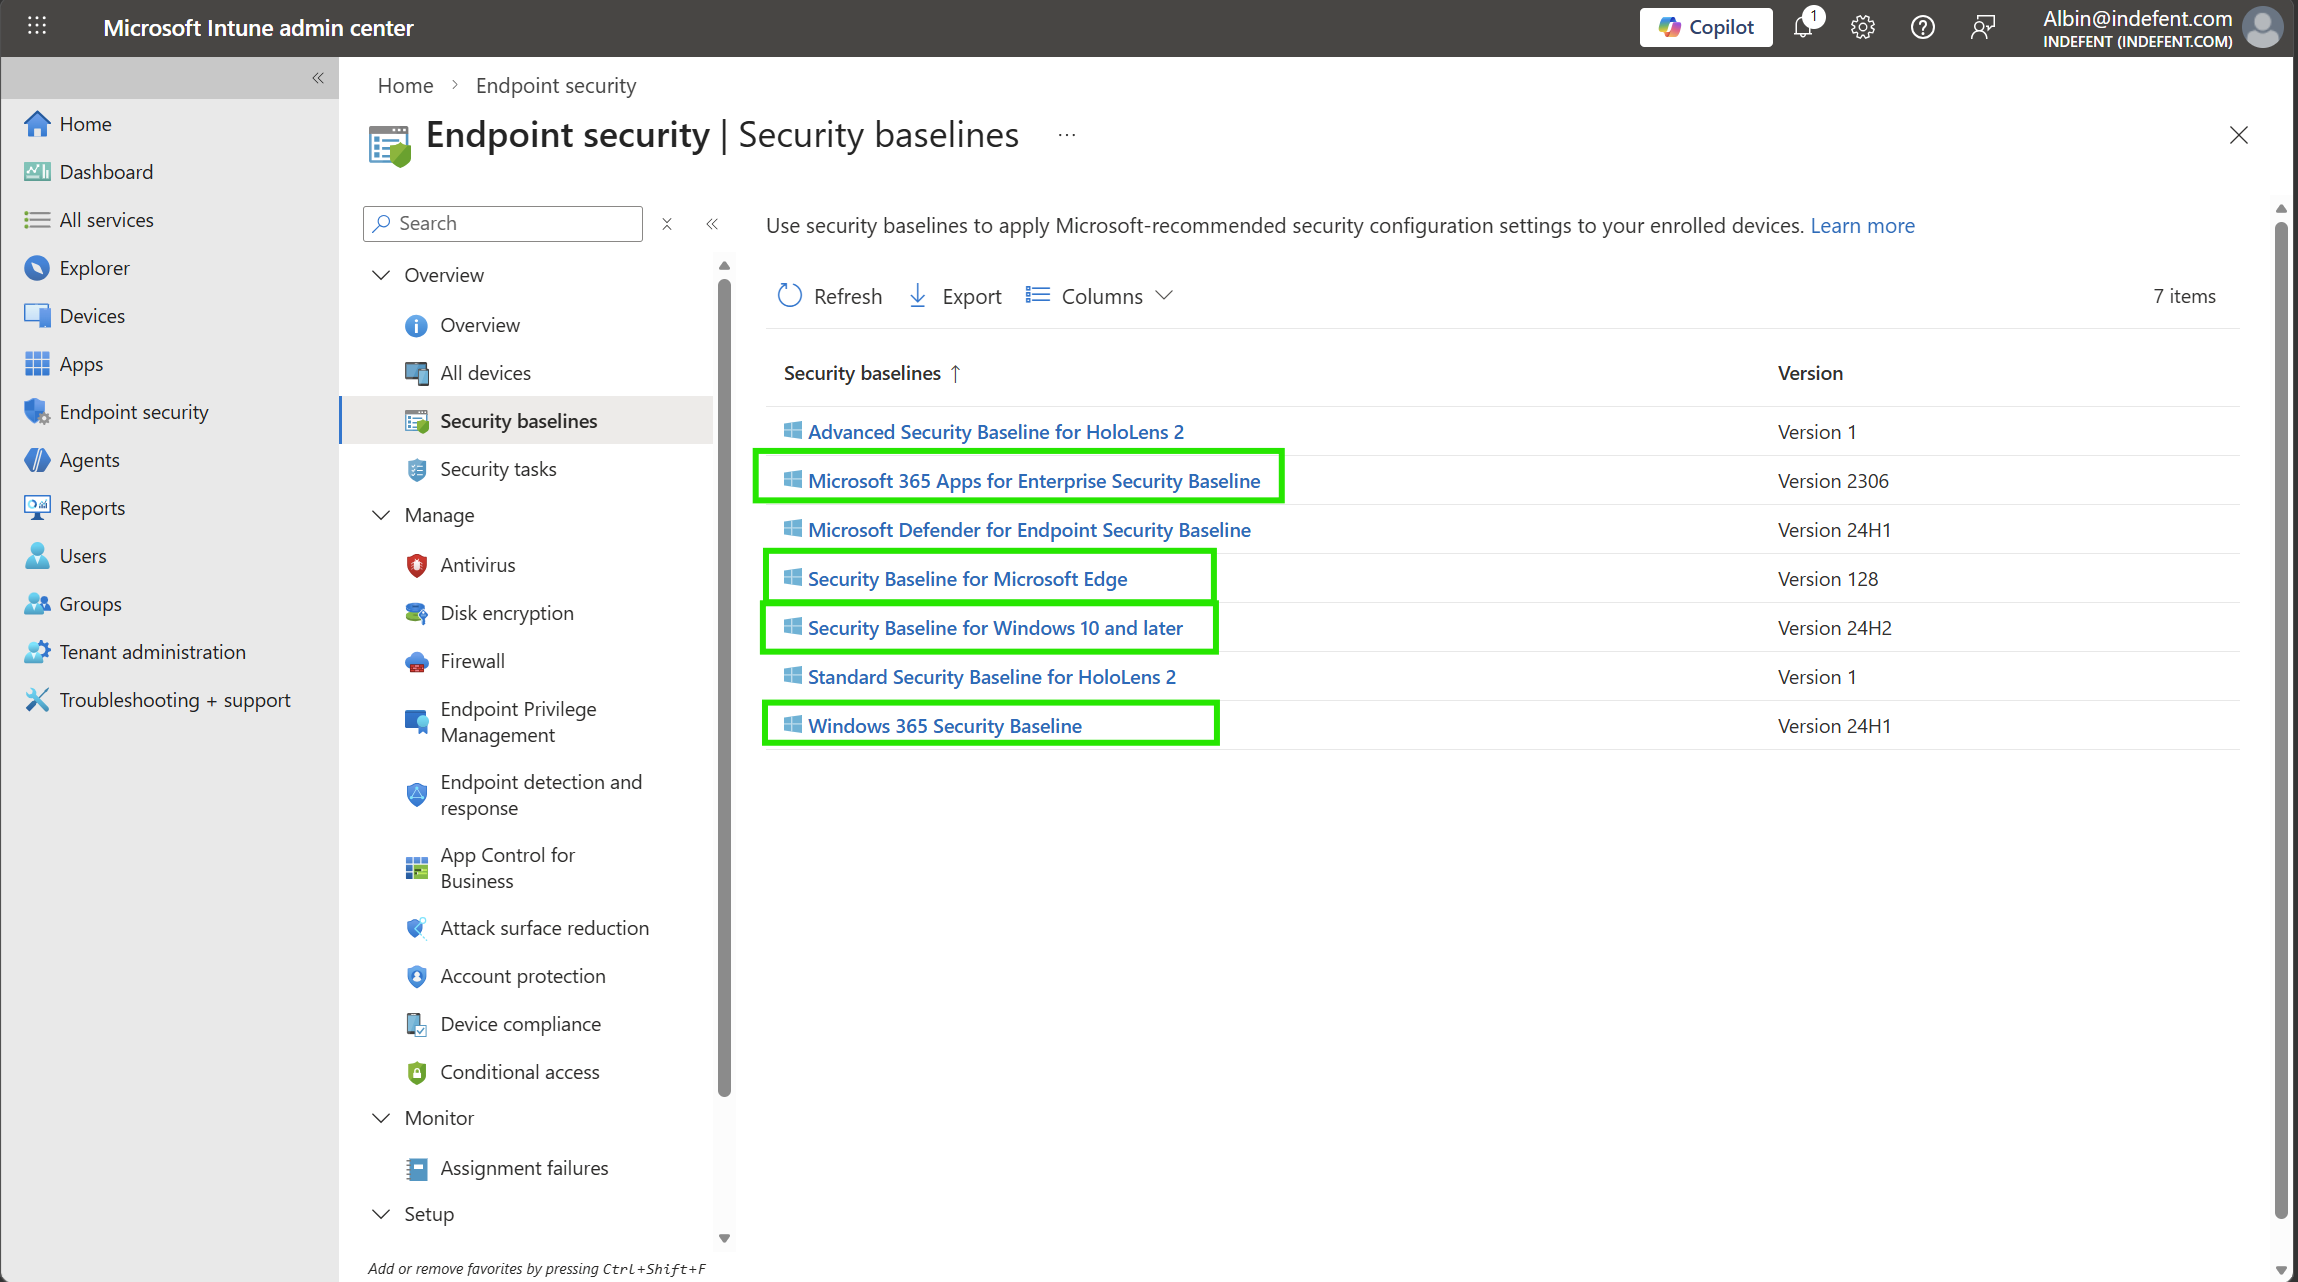Open the Columns dropdown
2298x1282 pixels.
coord(1099,296)
